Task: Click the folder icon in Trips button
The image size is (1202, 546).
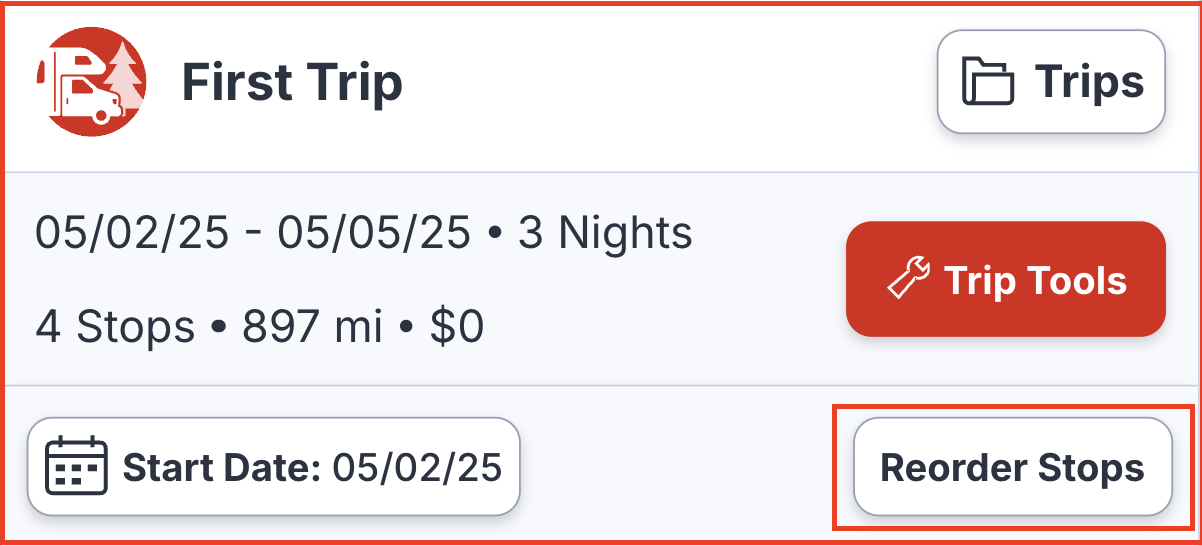Action: pyautogui.click(x=988, y=82)
